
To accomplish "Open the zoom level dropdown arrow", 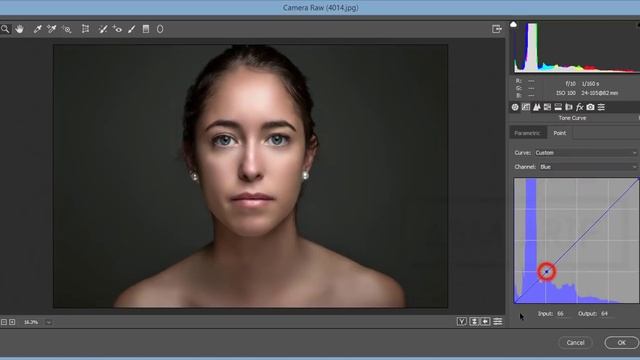I will (49, 322).
